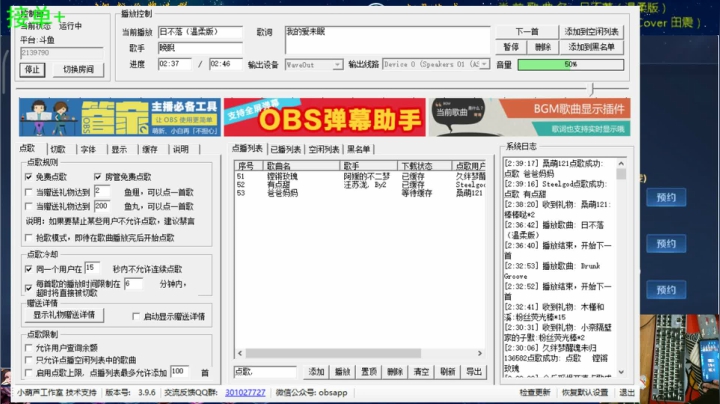Enable the 鱼丸 gift threshold checkbox

(x=28, y=206)
